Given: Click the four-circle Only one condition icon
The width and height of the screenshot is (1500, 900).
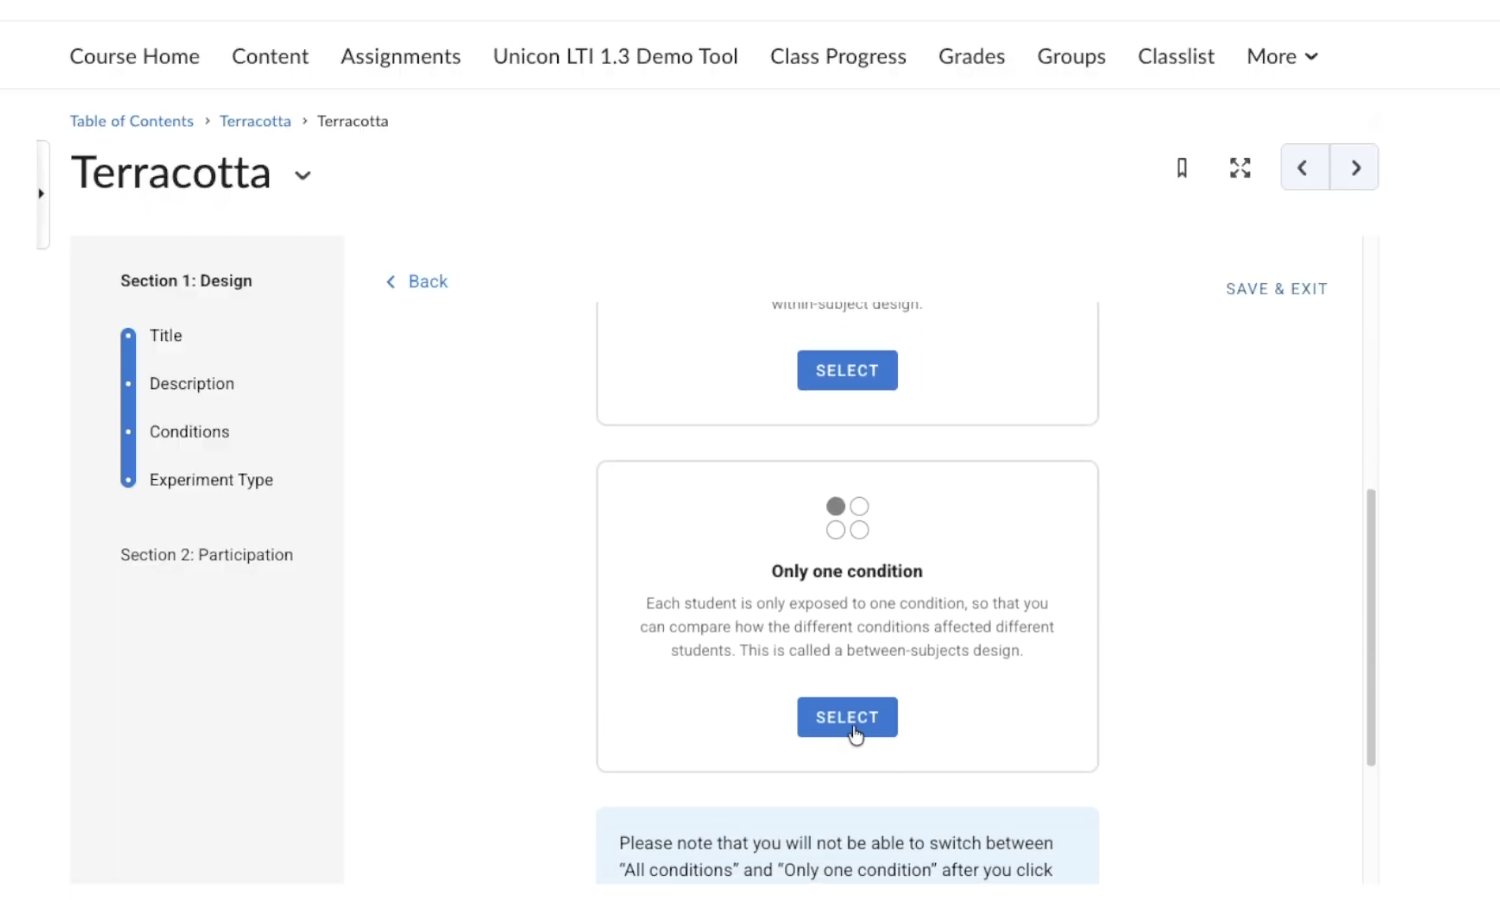Looking at the screenshot, I should point(847,518).
